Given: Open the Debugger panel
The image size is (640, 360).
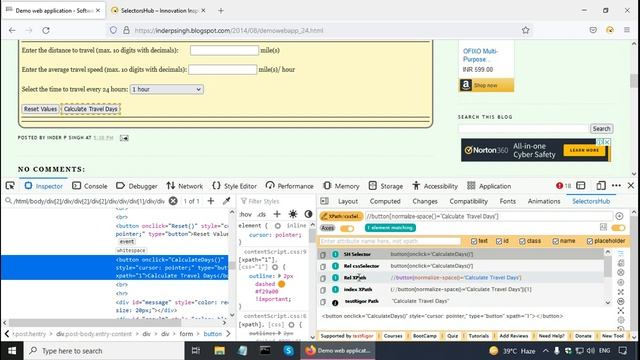Looking at the screenshot, I should [137, 186].
